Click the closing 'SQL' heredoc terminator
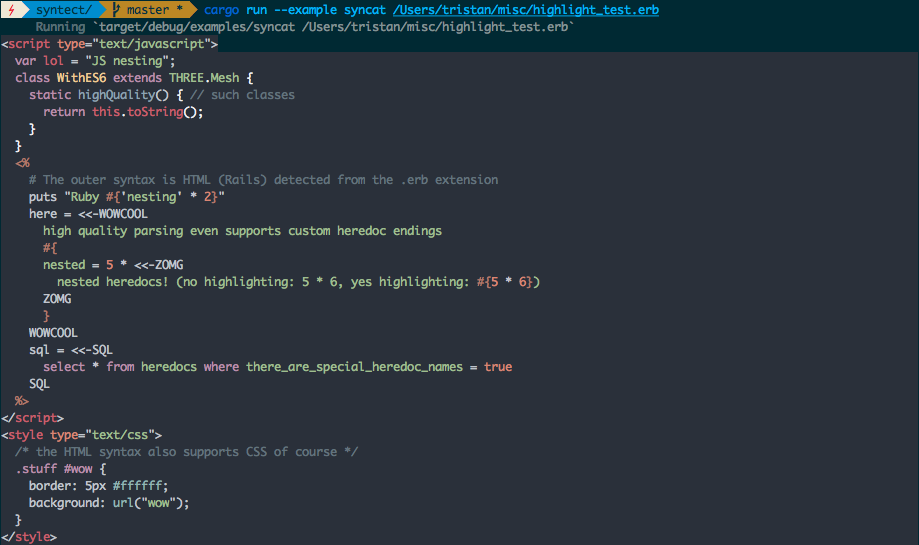Screen dimensions: 919x545 39,384
